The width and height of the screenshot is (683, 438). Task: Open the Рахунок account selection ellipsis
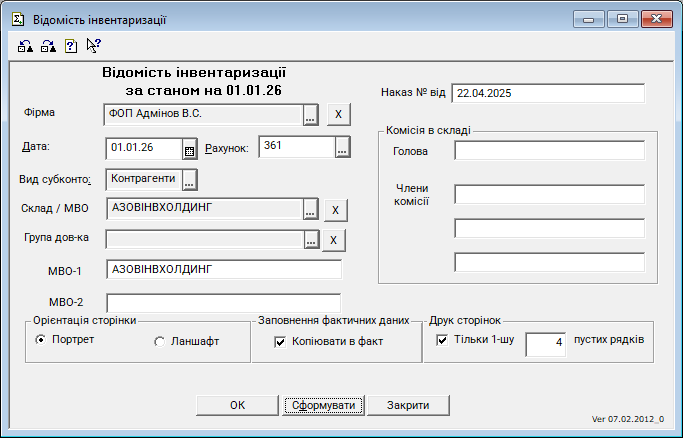(x=342, y=148)
